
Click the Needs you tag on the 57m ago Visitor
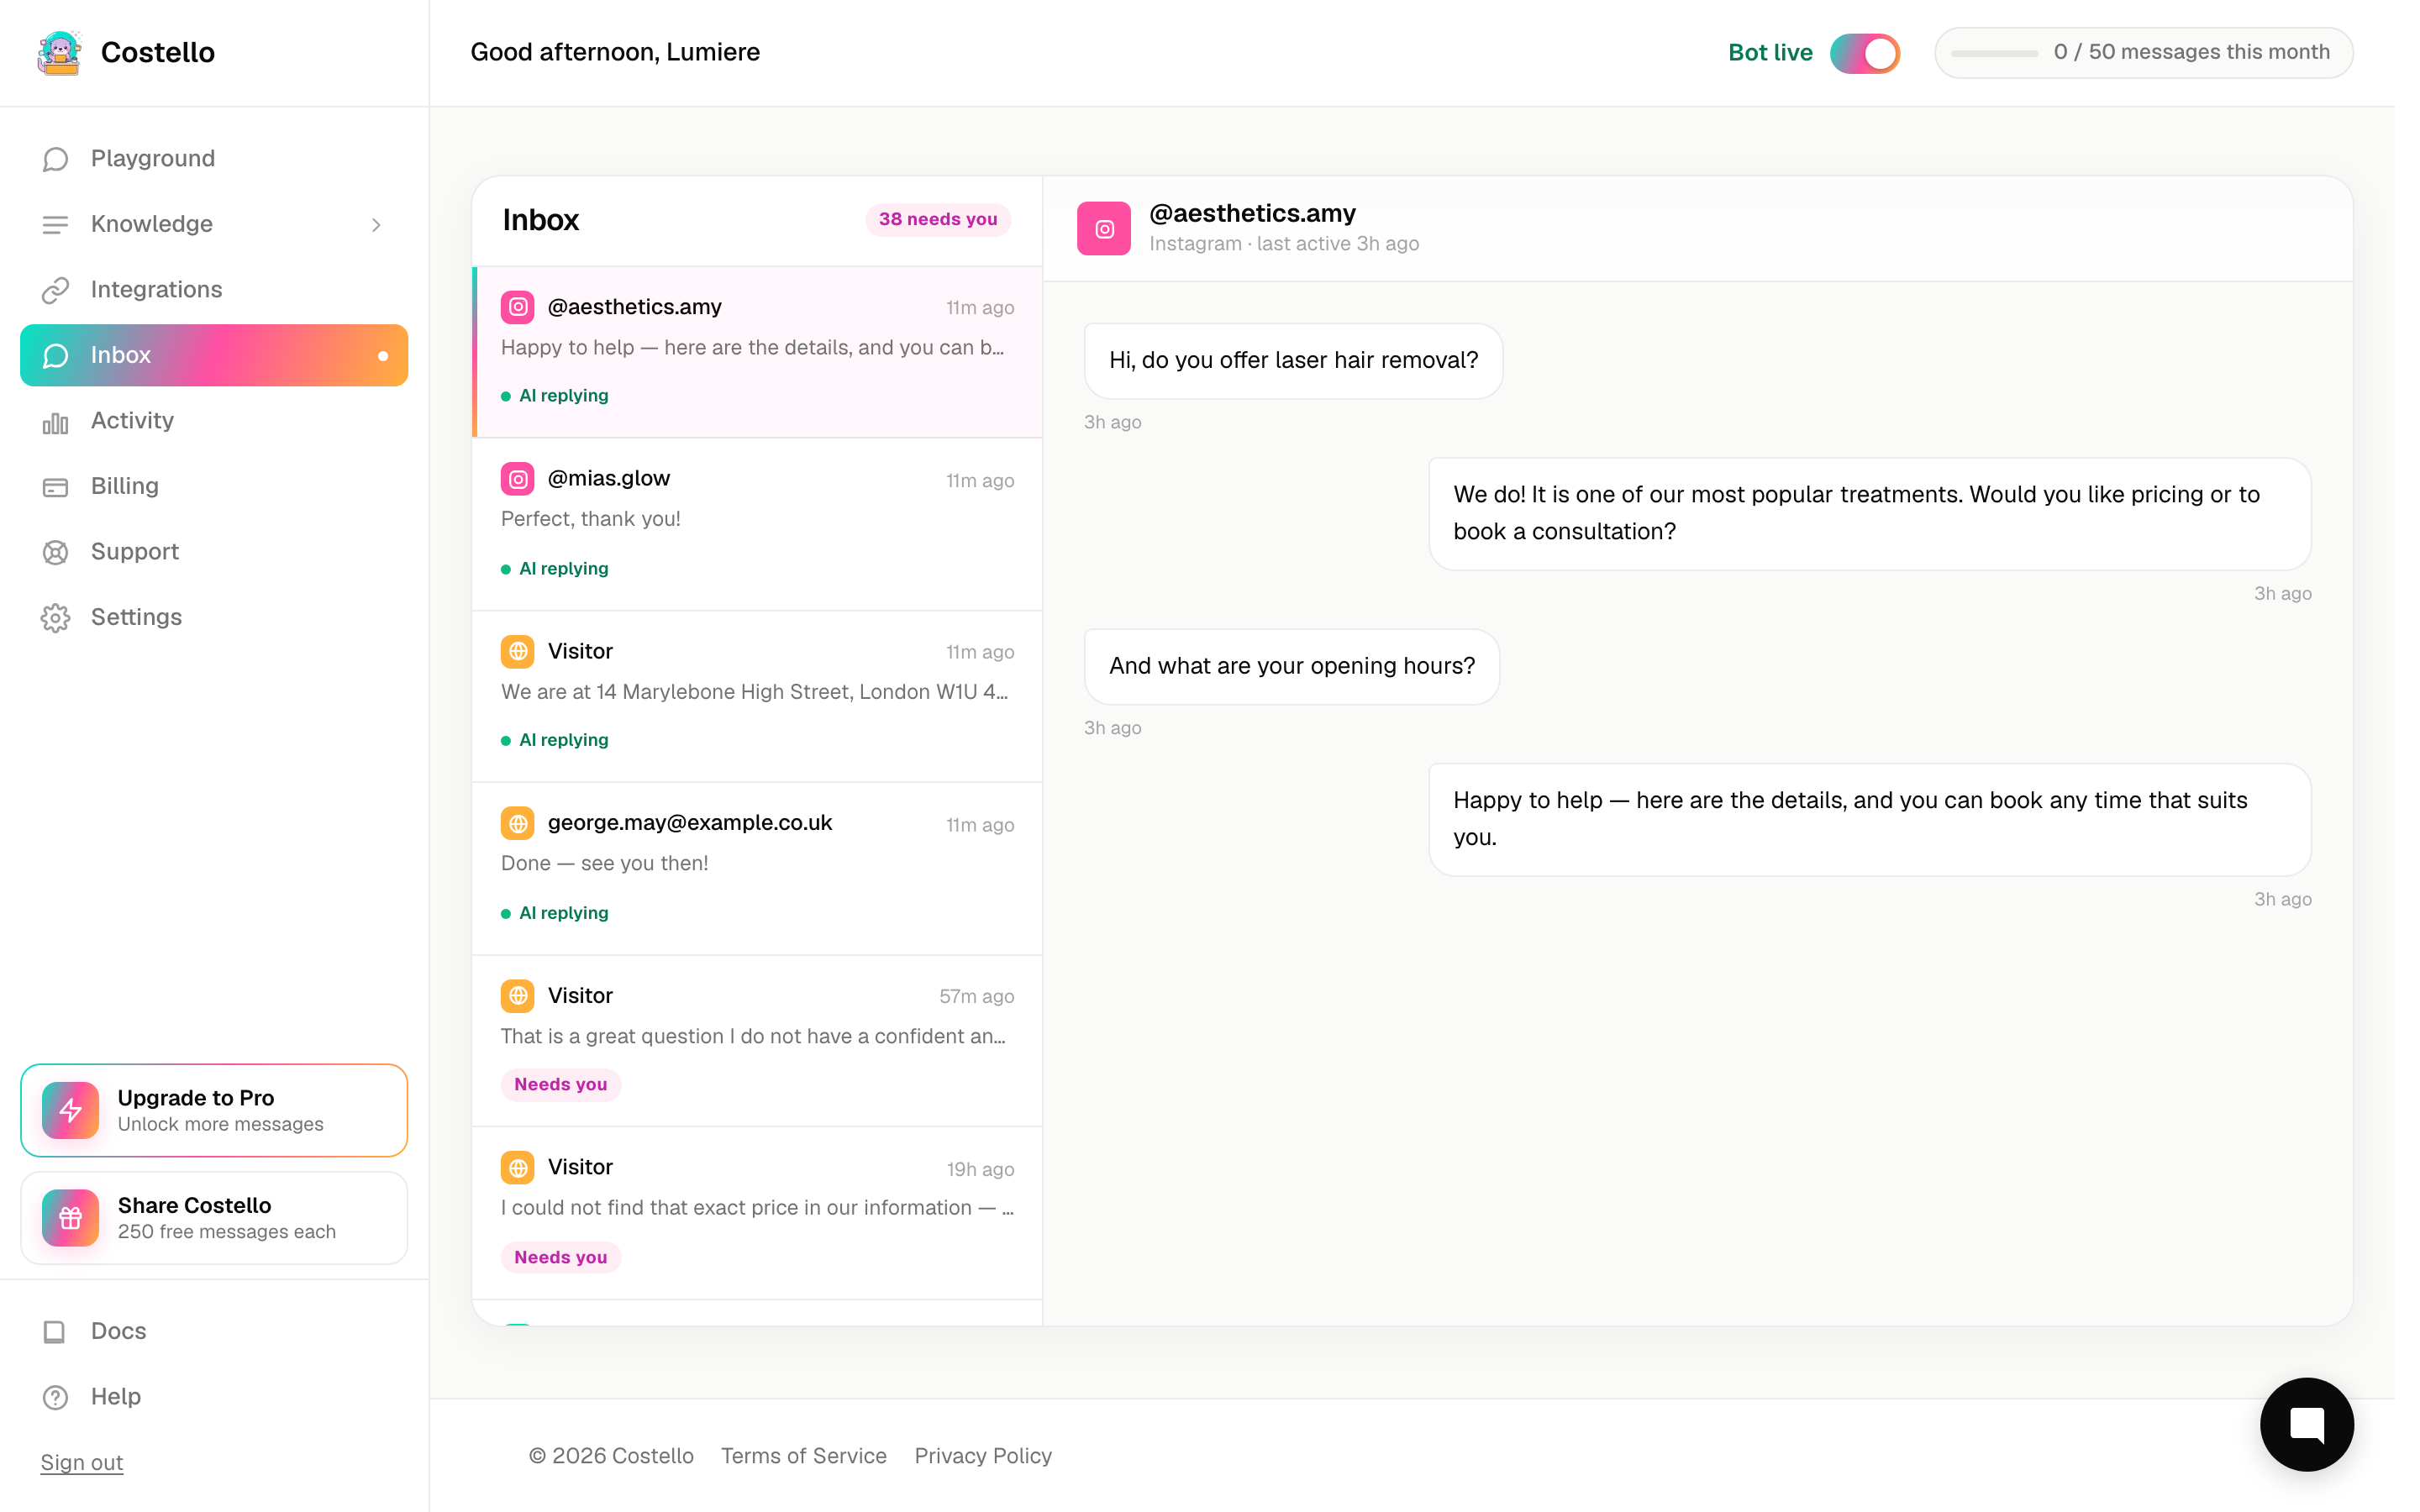point(560,1085)
